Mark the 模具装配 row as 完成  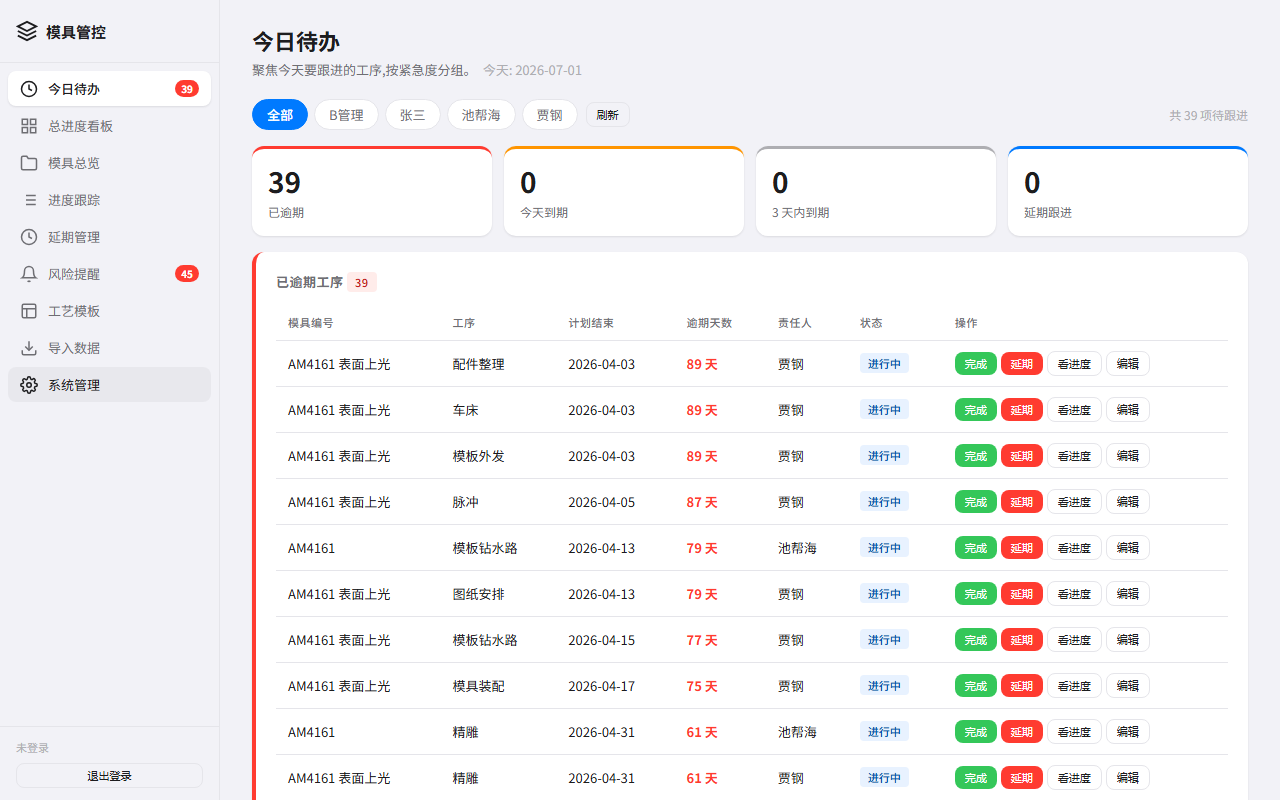[976, 686]
